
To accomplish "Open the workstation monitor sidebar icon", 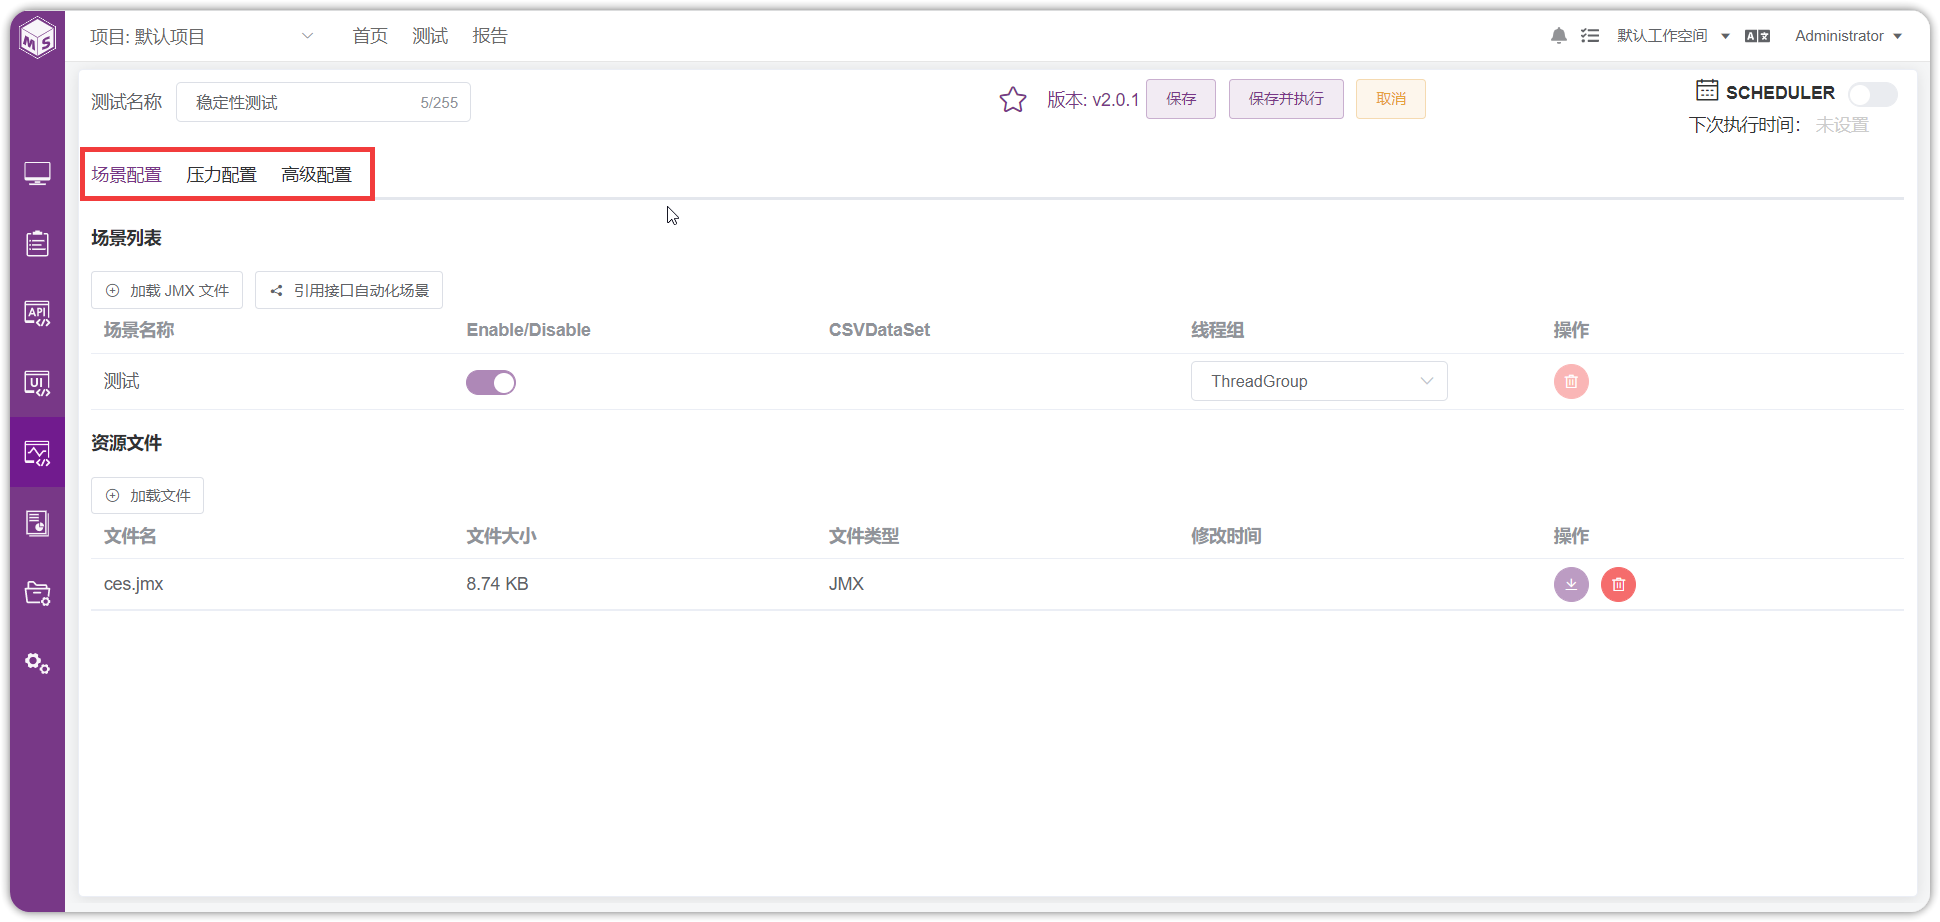I will (x=38, y=174).
